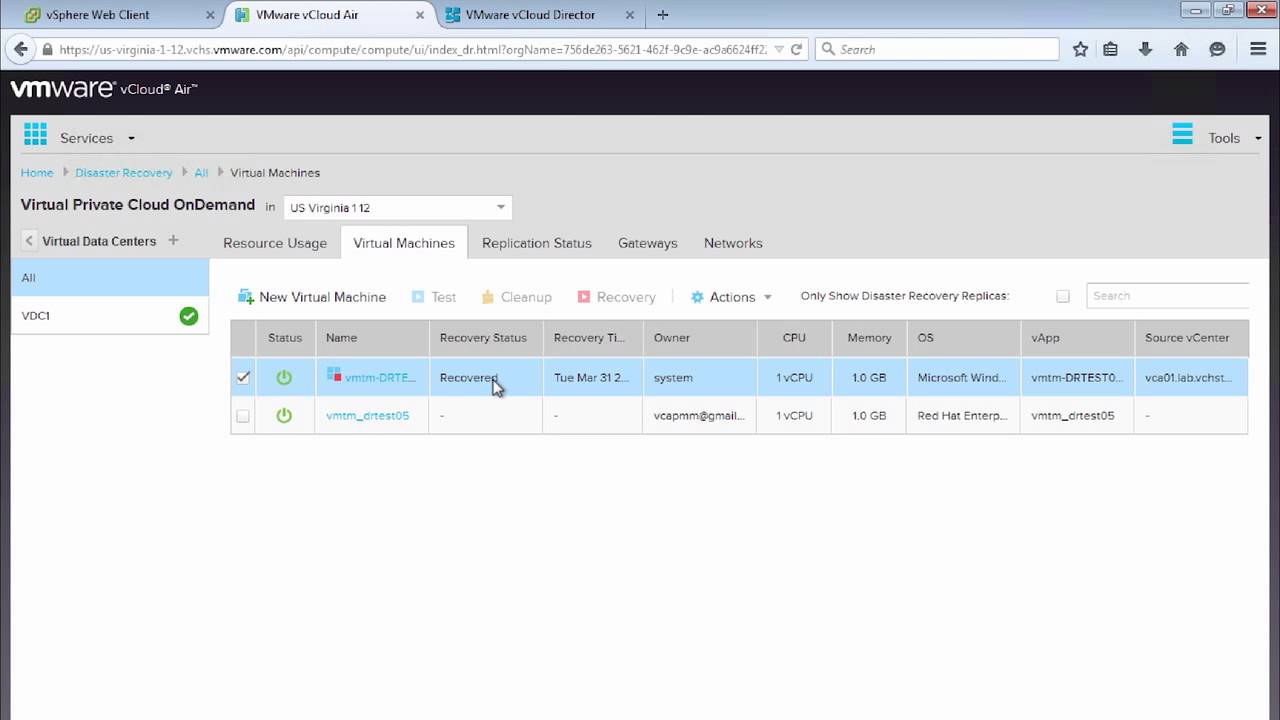Open the bookmarks list icon
This screenshot has height=720, width=1280.
point(1111,49)
